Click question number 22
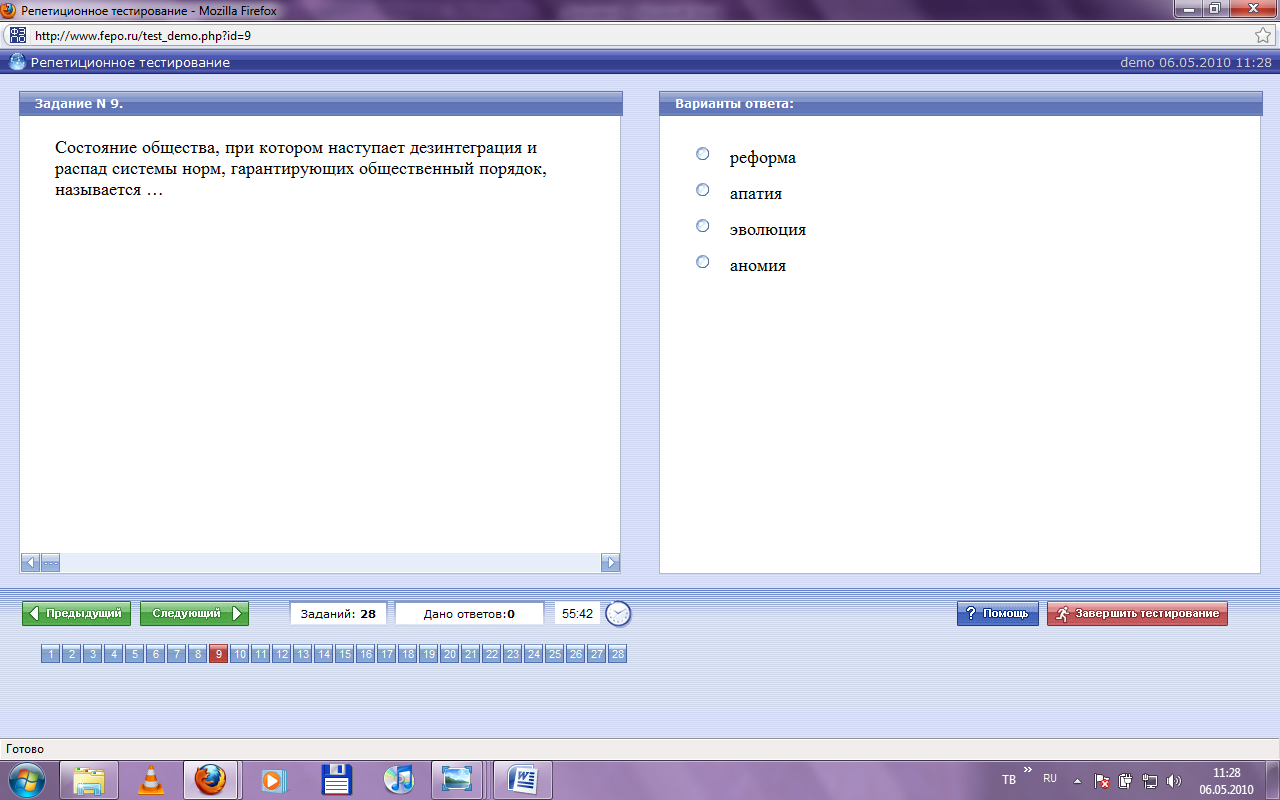Viewport: 1280px width, 800px height. click(491, 654)
